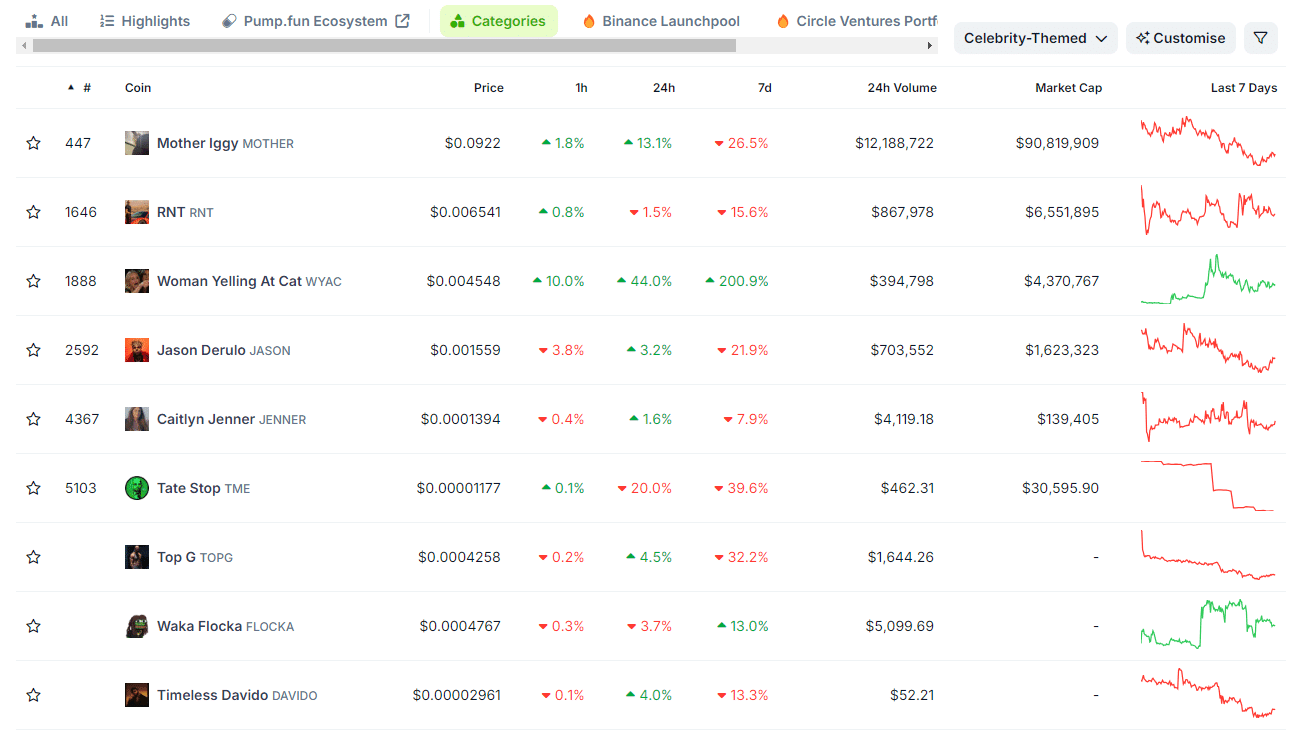This screenshot has height=737, width=1296.
Task: Click the RNT coin logo
Action: tap(137, 212)
